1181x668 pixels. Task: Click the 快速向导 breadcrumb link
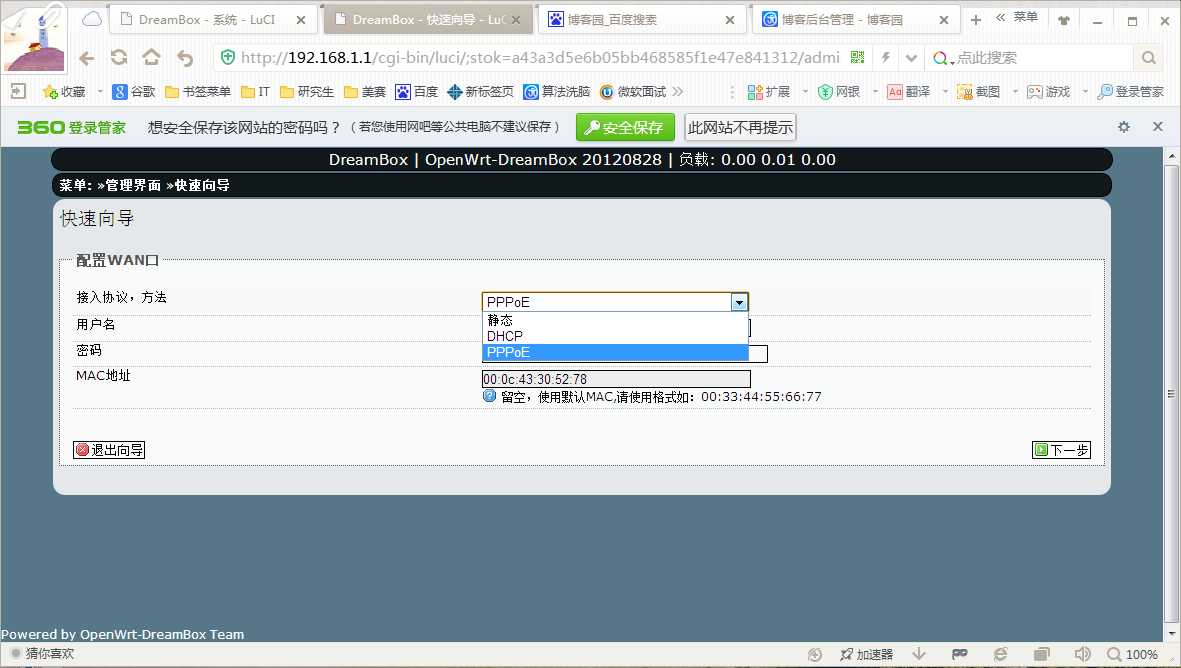point(202,185)
